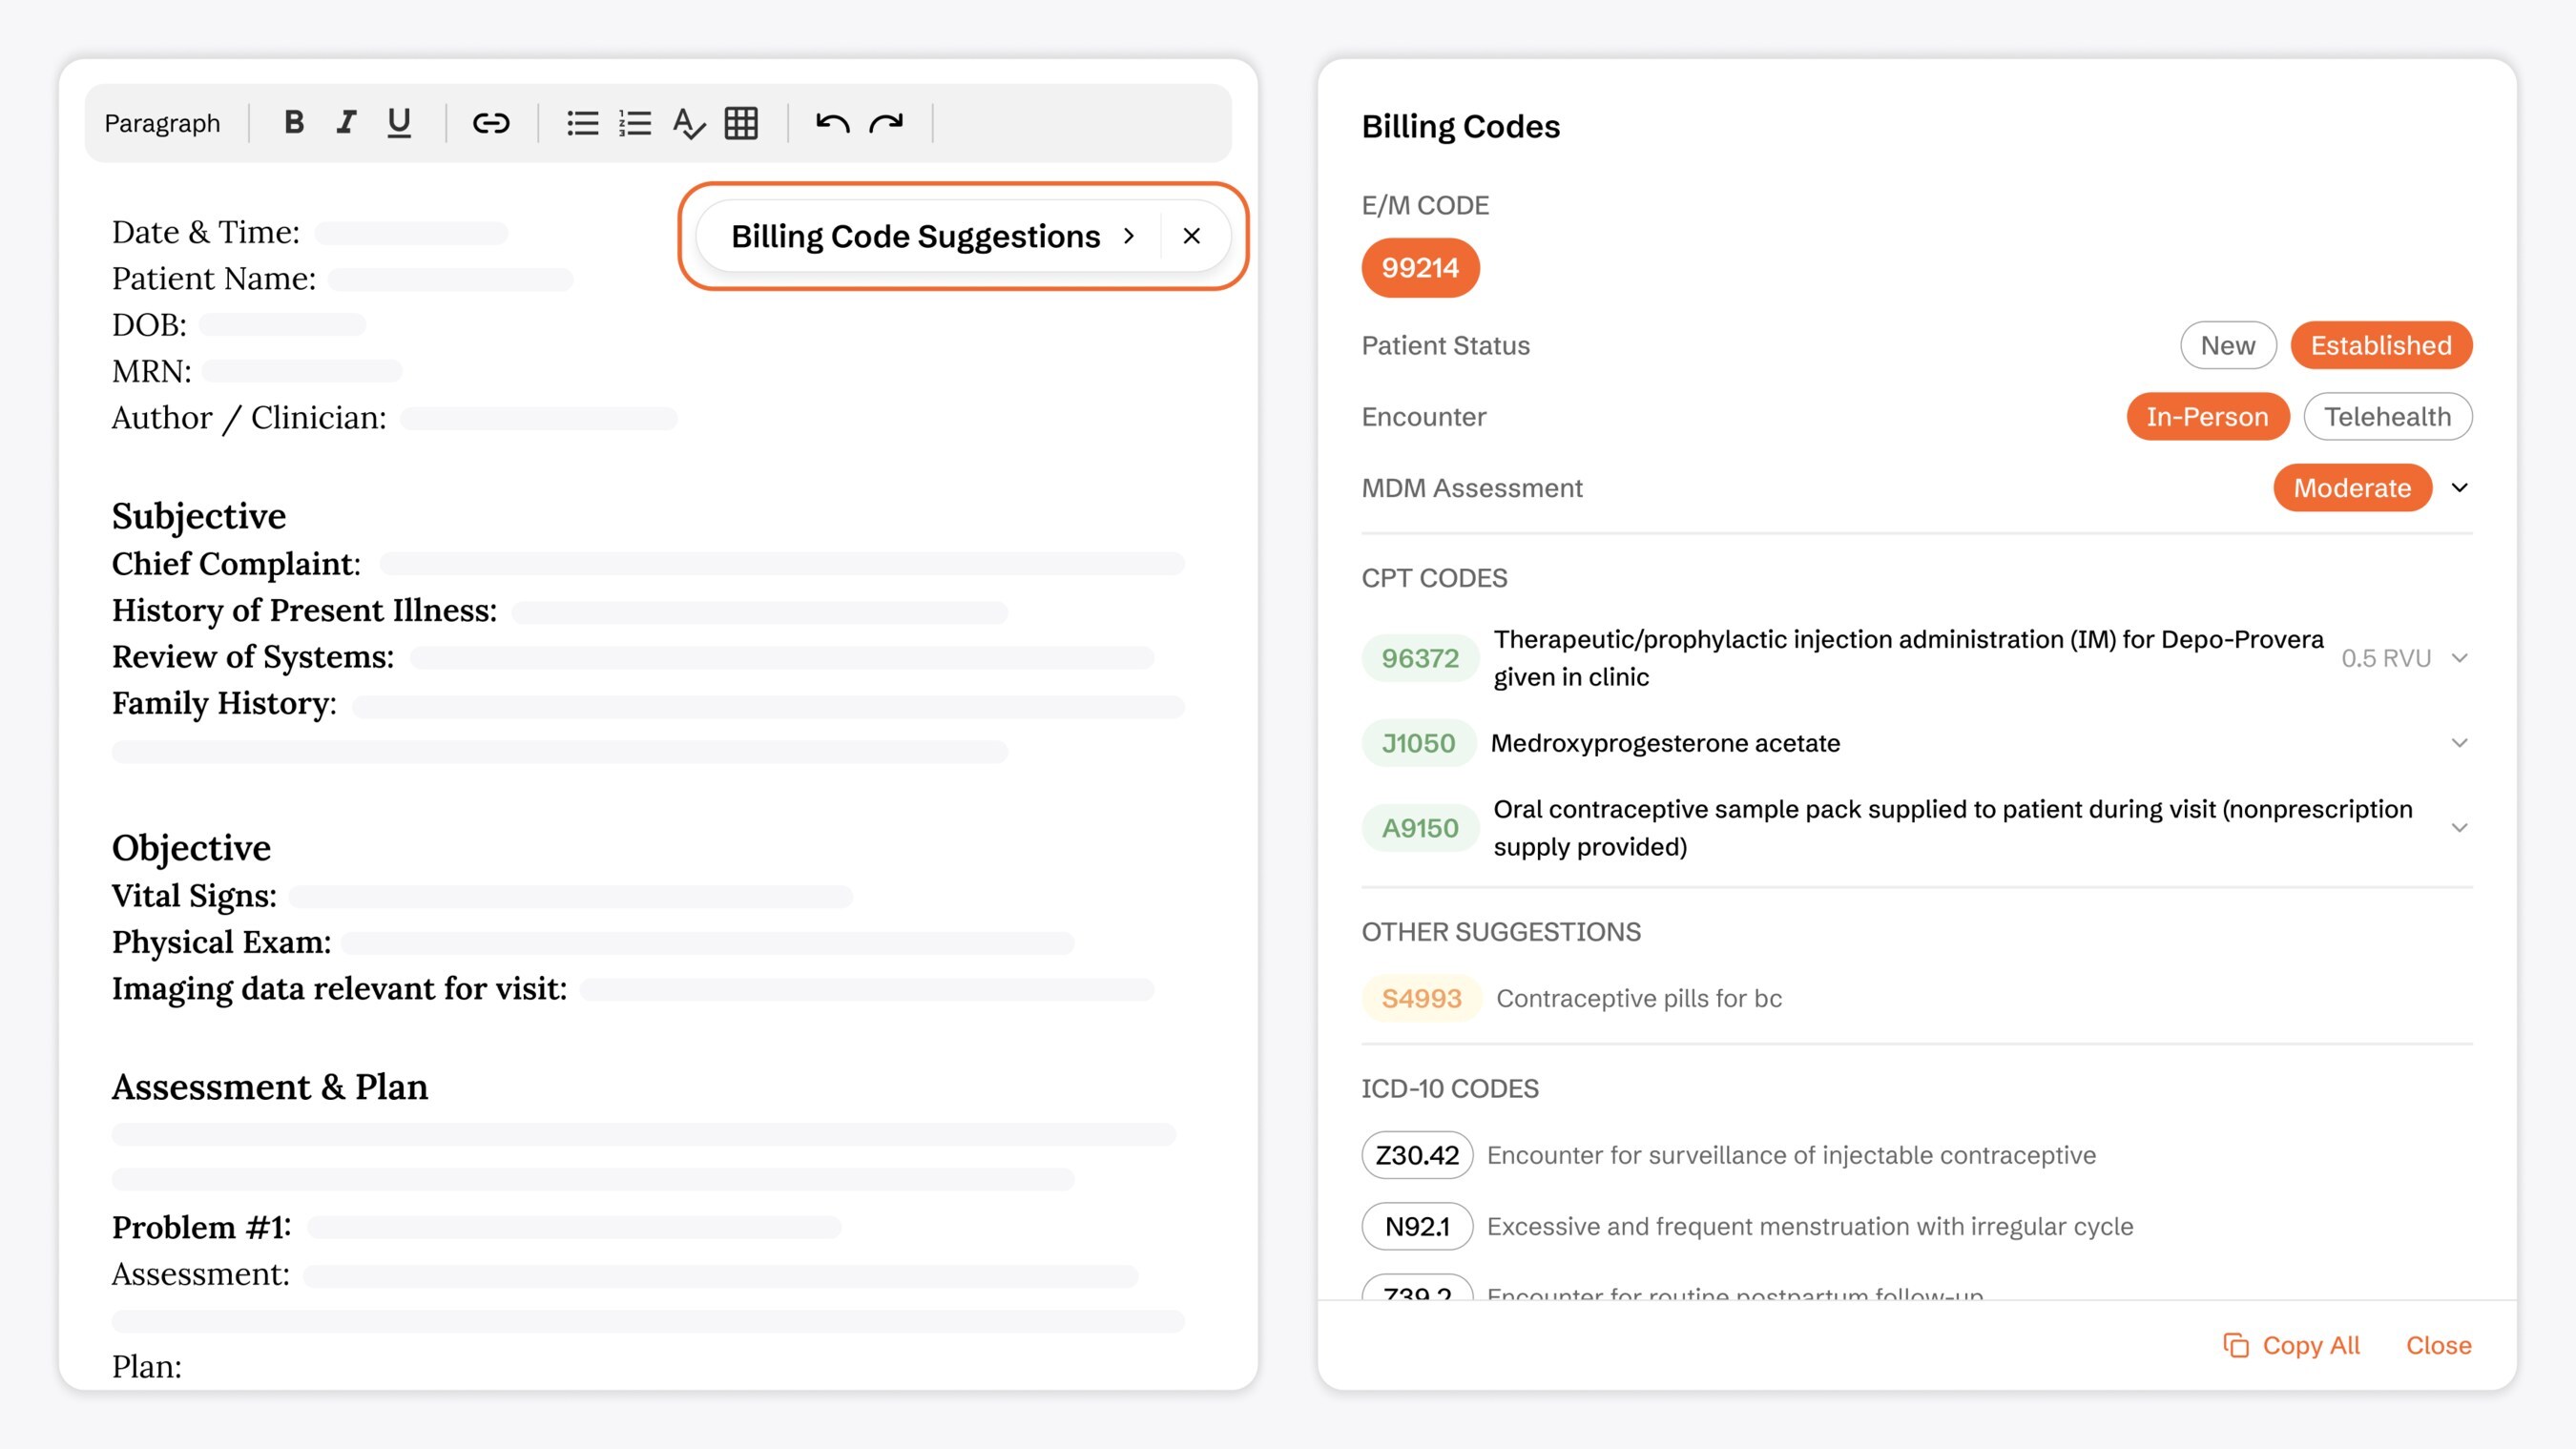2576x1449 pixels.
Task: Insert a hyperlink using link icon
Action: point(491,123)
